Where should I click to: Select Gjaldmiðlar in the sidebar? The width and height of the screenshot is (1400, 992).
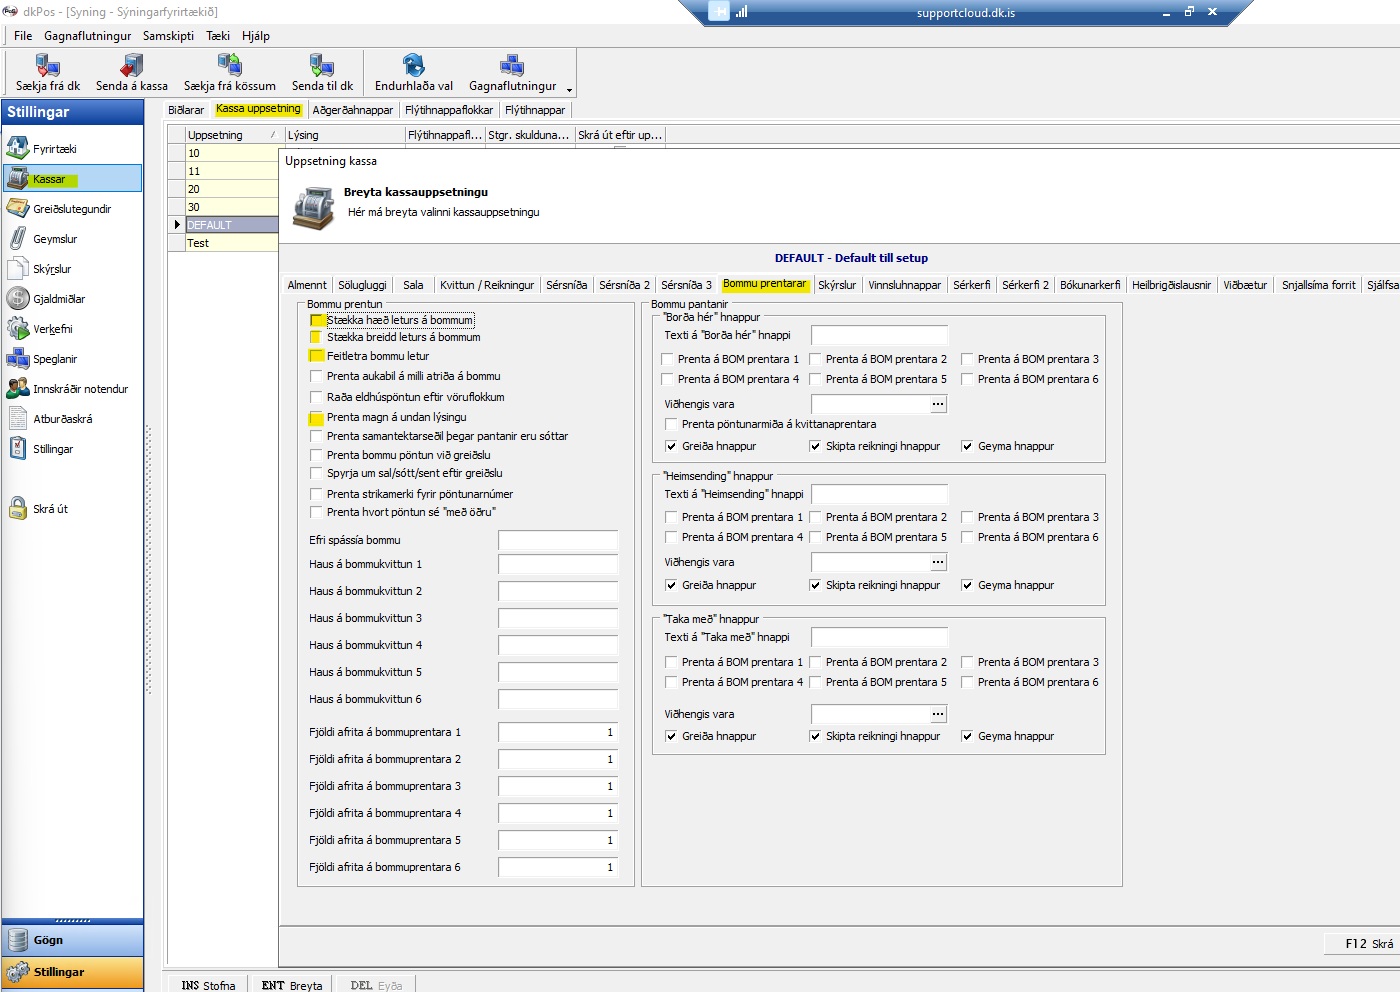[58, 299]
